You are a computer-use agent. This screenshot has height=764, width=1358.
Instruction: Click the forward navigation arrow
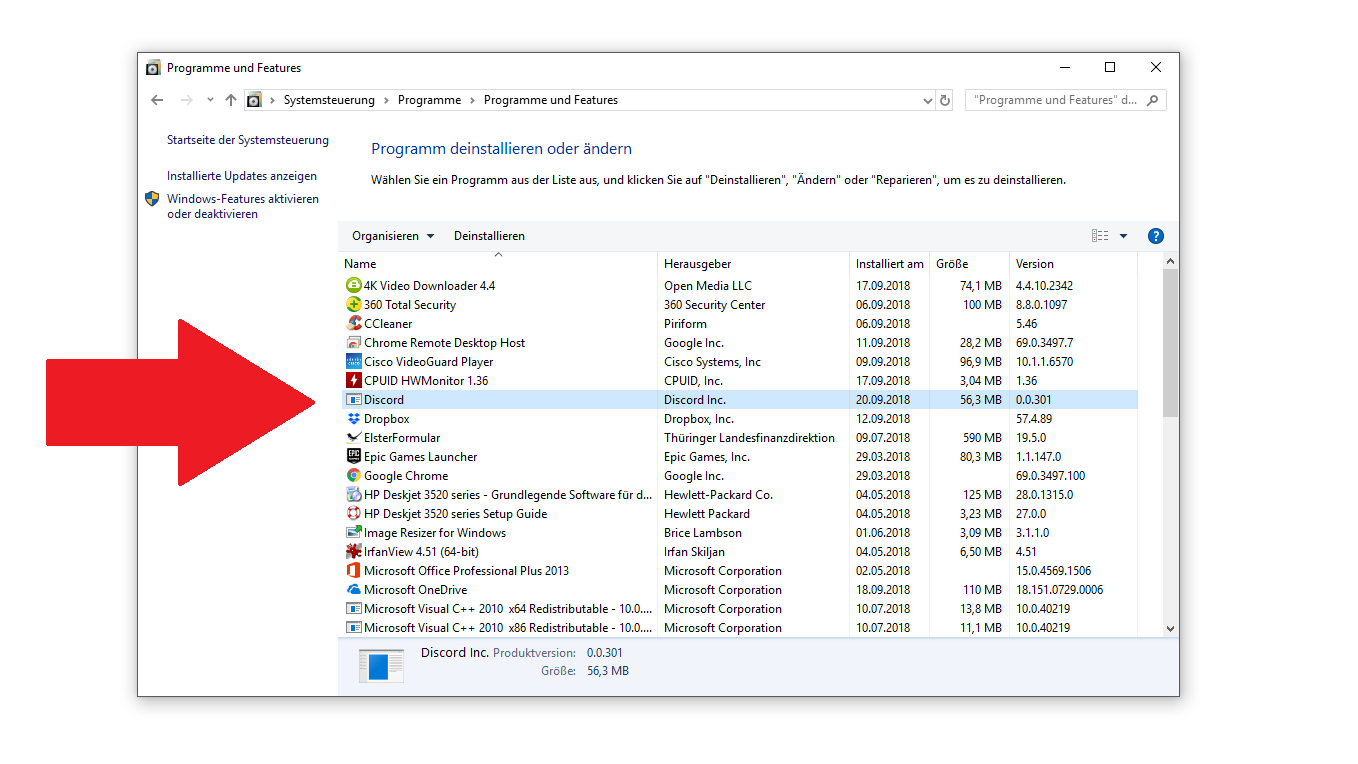click(186, 100)
